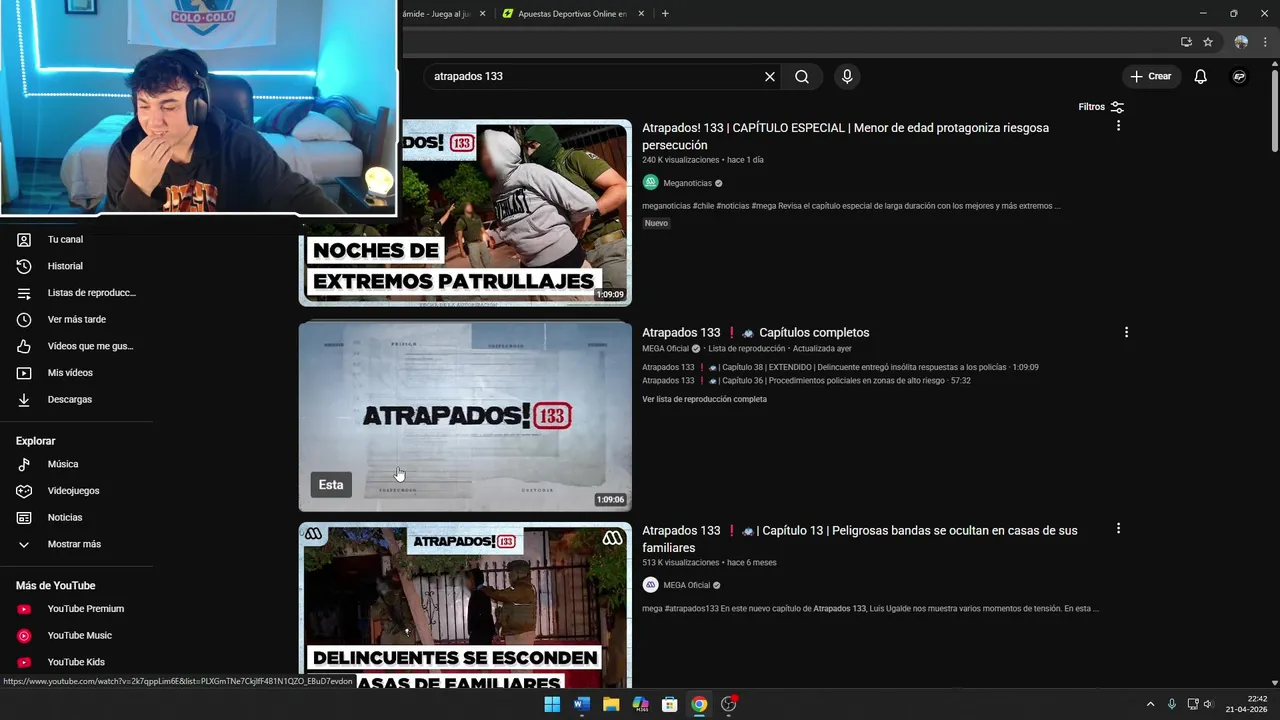
Task: Click the Crear button
Action: [x=1151, y=76]
